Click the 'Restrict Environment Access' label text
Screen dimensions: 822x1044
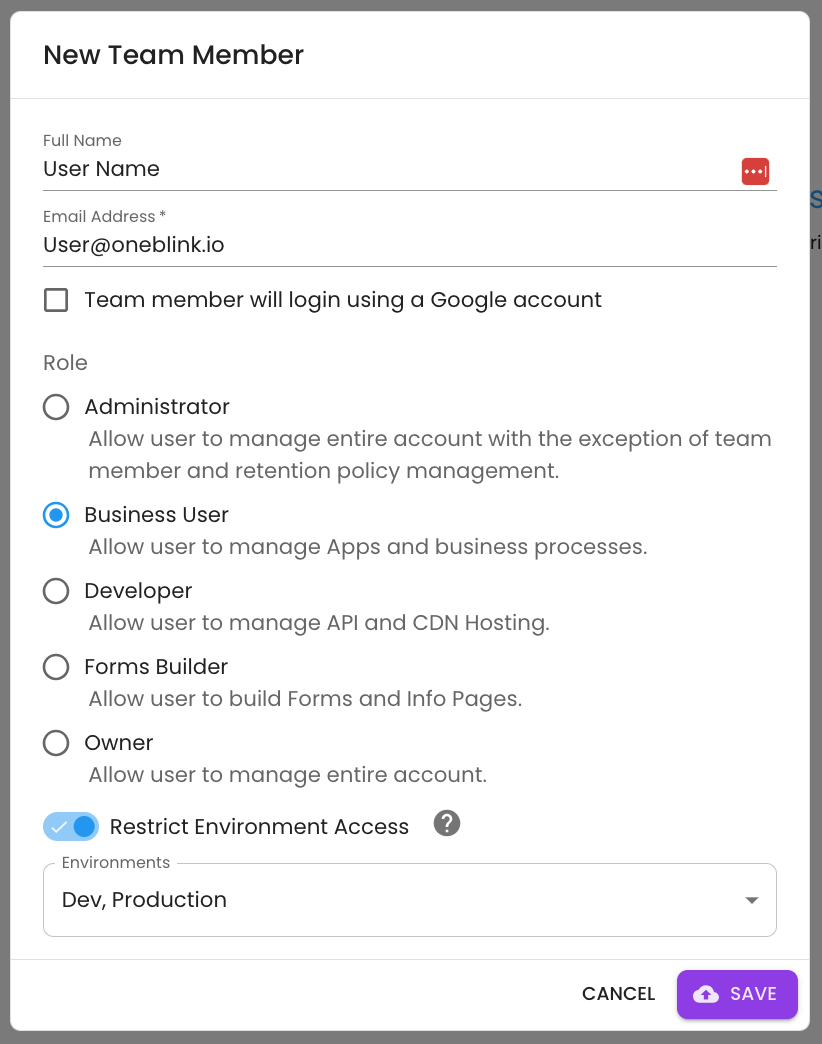coord(259,827)
